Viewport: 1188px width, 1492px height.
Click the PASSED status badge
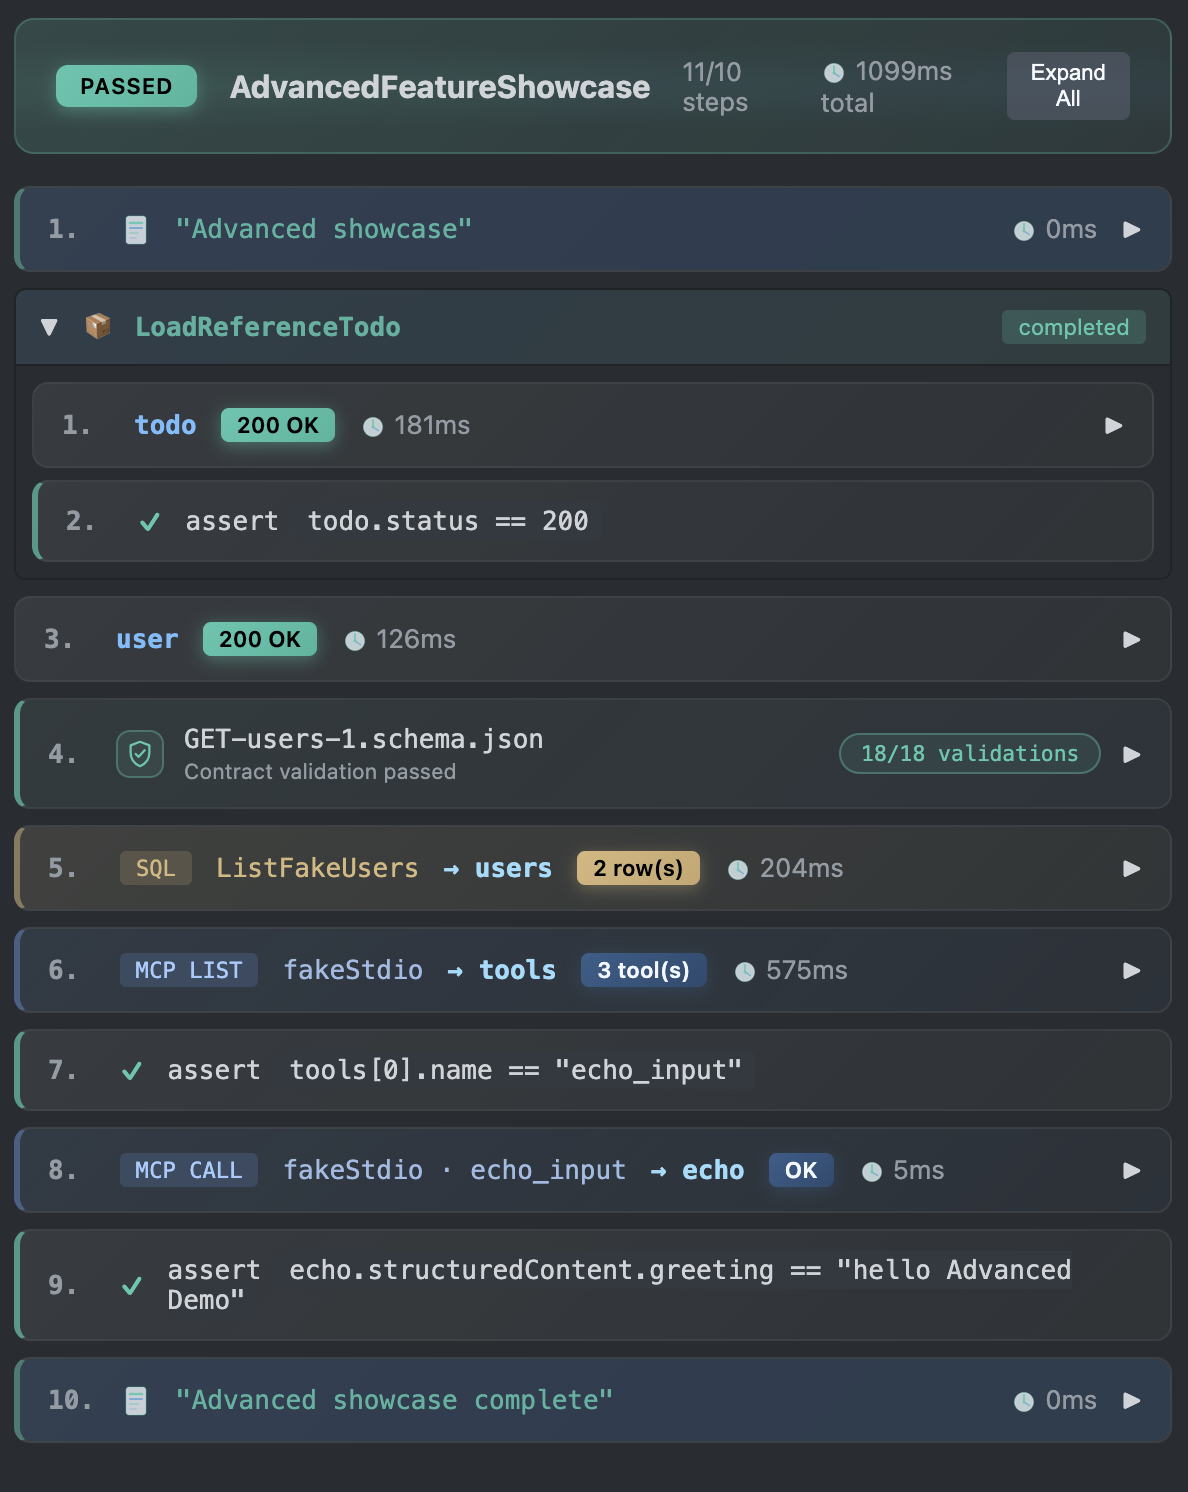tap(126, 86)
